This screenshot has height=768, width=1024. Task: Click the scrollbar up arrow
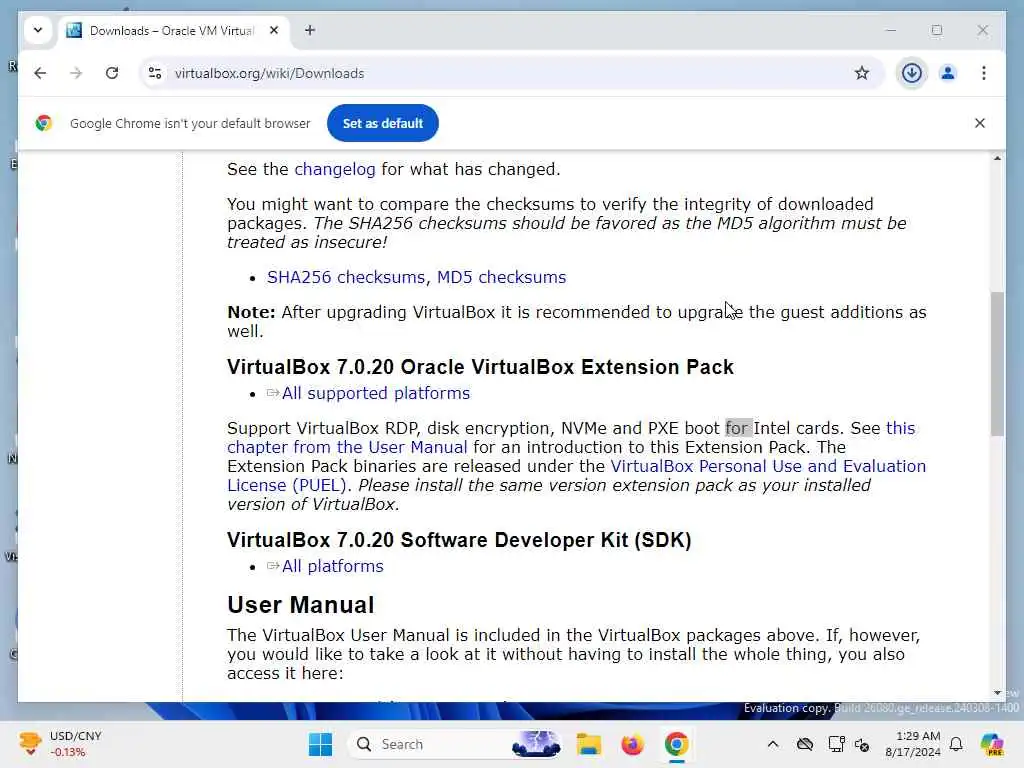click(x=997, y=158)
